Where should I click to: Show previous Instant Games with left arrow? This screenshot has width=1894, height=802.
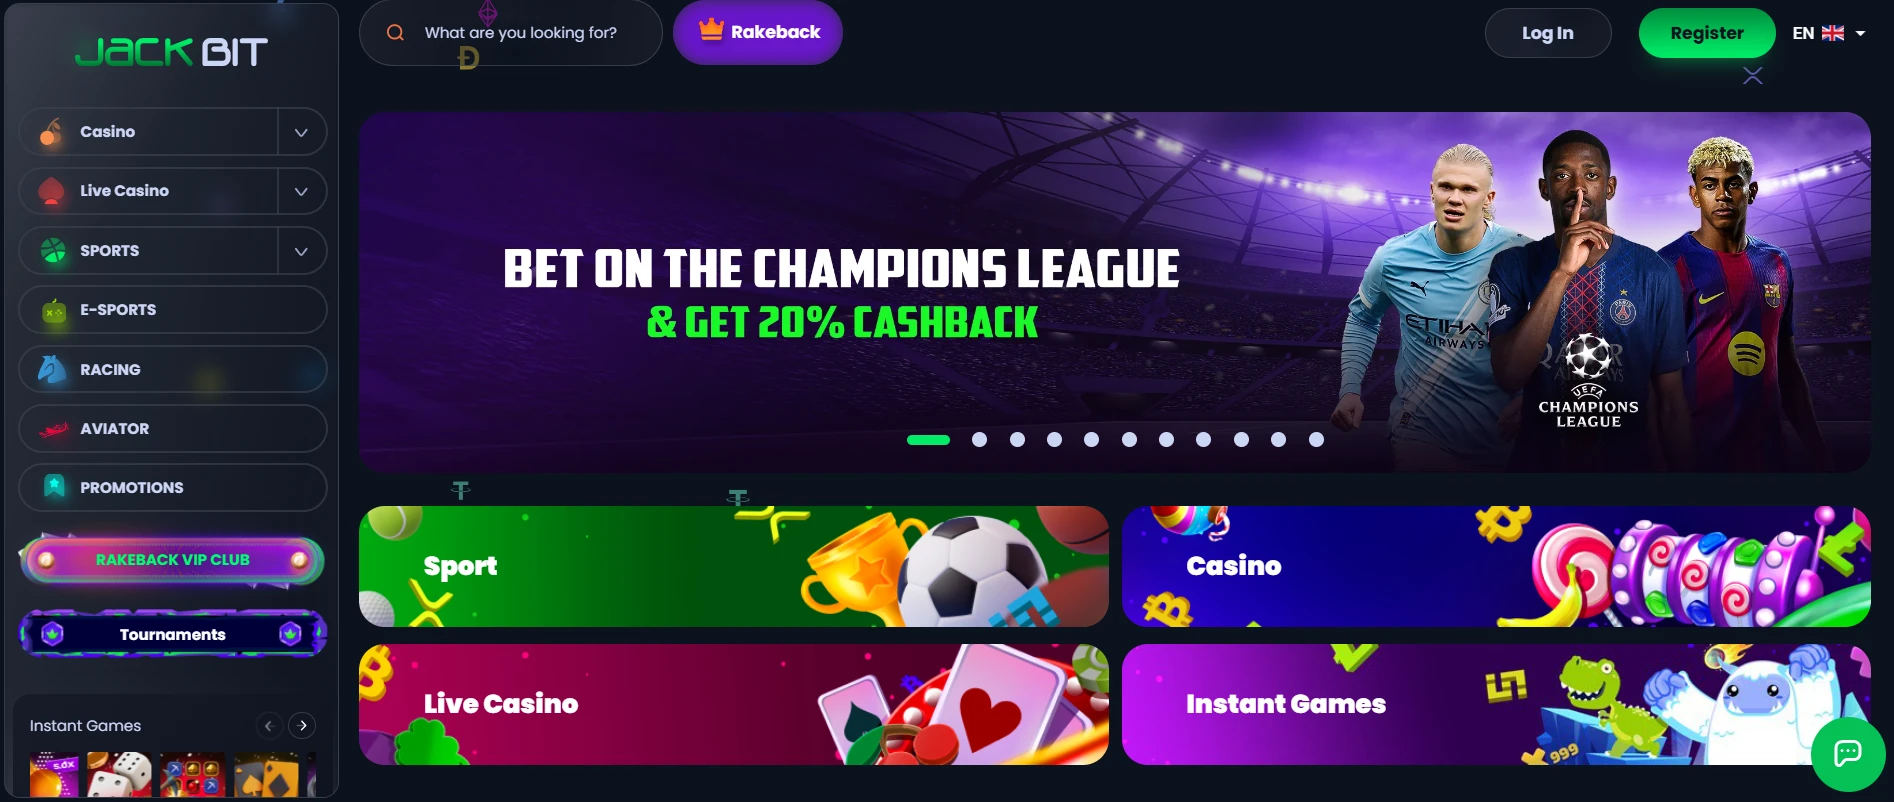269,726
